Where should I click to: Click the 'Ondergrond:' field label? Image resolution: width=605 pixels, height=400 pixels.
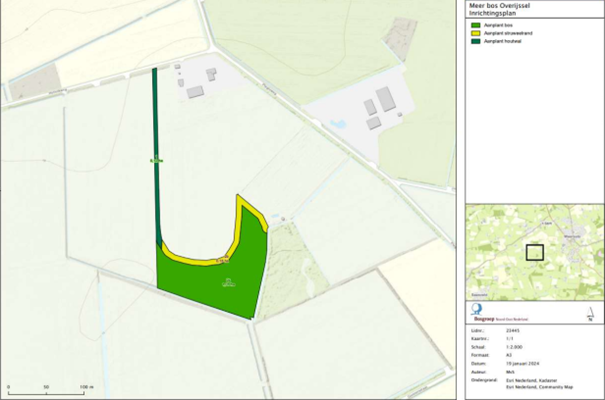(x=482, y=380)
